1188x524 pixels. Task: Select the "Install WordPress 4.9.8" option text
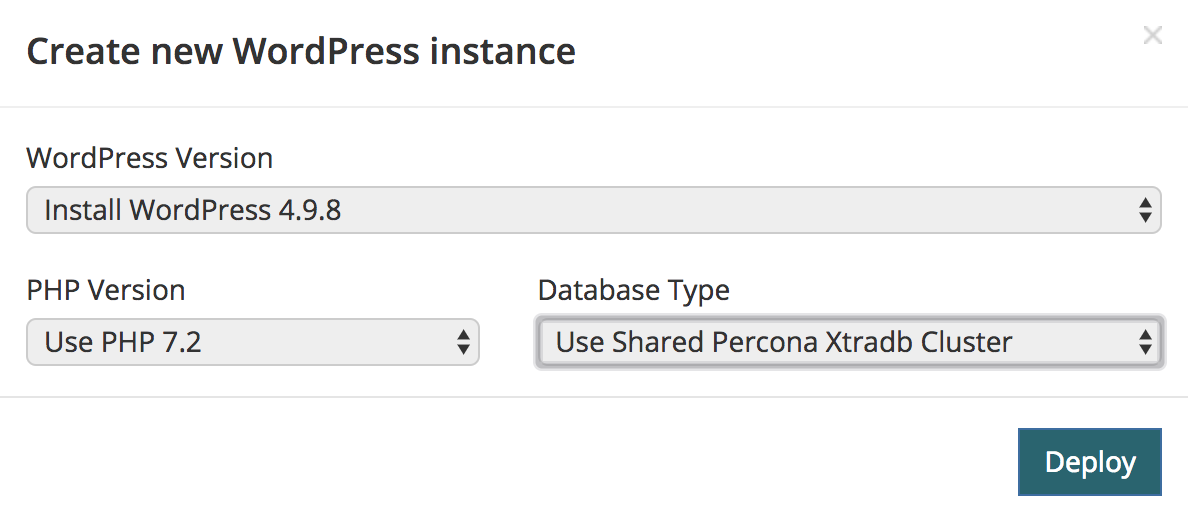point(193,210)
